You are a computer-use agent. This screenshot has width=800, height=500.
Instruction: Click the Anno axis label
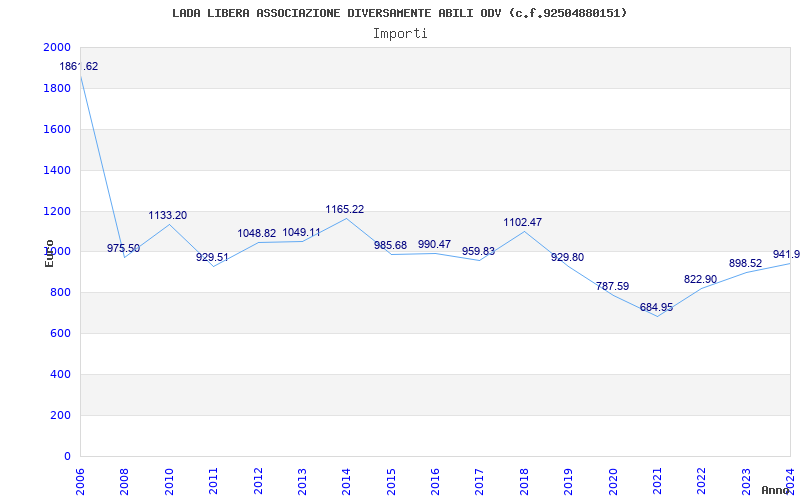[x=776, y=490]
